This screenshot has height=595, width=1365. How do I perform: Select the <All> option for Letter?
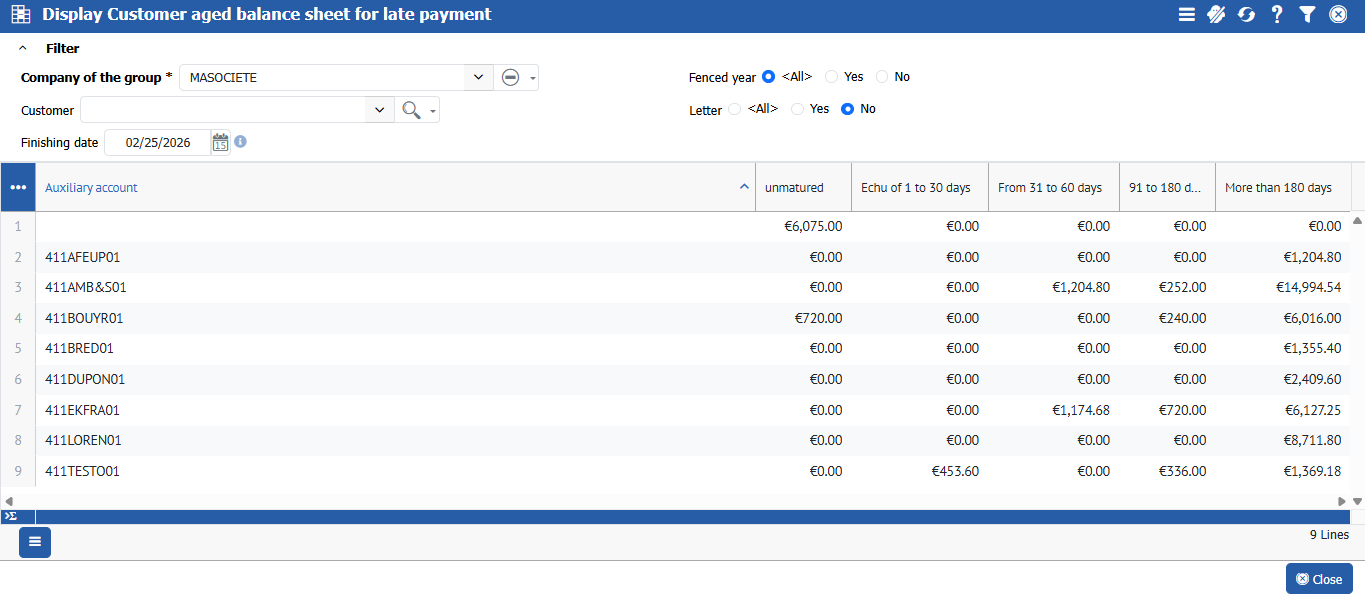pyautogui.click(x=735, y=109)
